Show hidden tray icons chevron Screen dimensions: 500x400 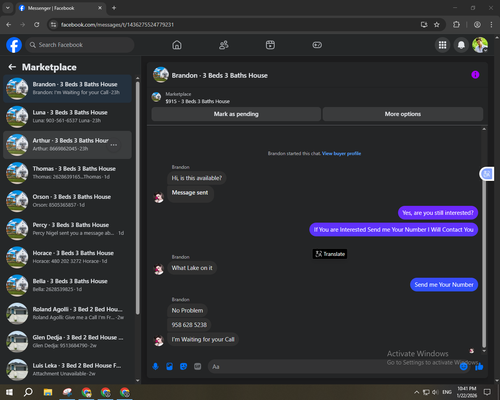[x=417, y=392]
